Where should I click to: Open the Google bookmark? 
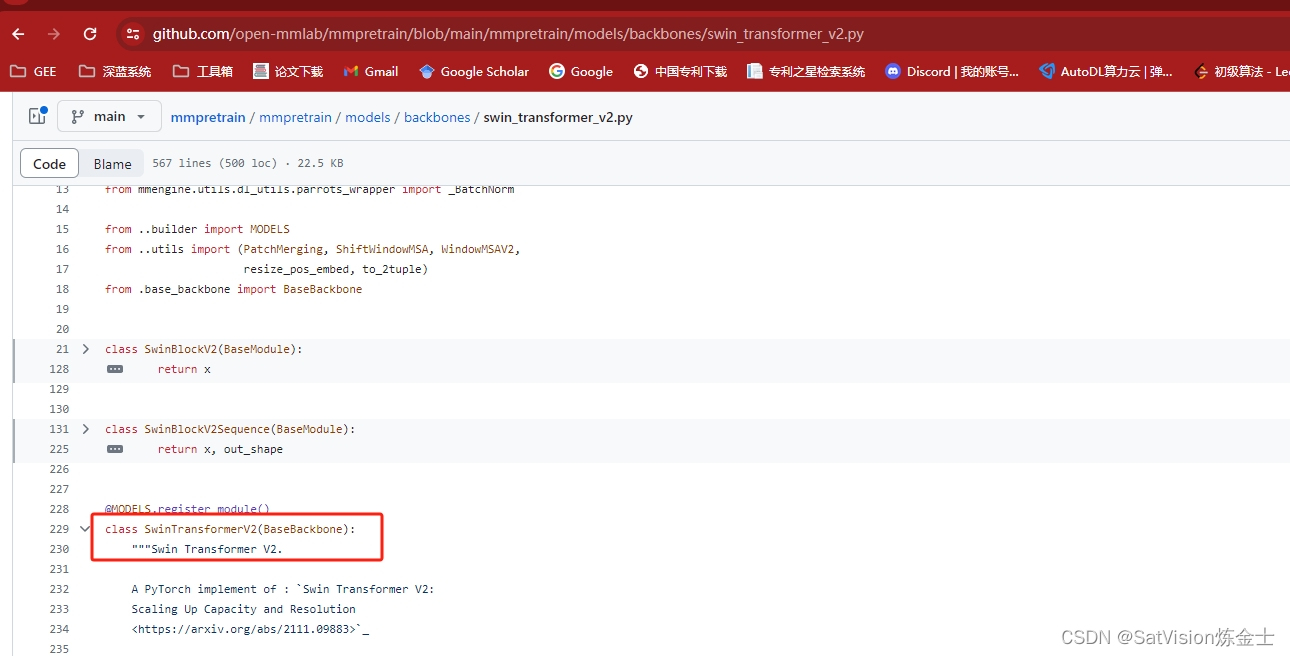(x=581, y=71)
